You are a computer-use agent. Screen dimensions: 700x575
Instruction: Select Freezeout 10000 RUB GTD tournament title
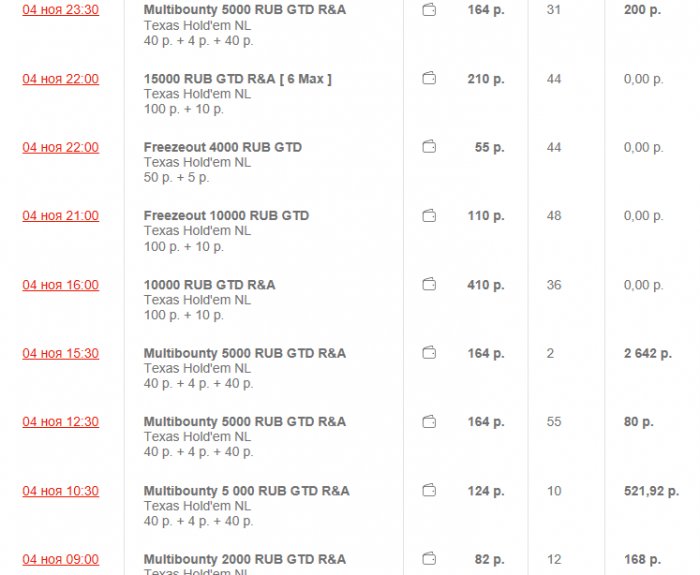226,216
